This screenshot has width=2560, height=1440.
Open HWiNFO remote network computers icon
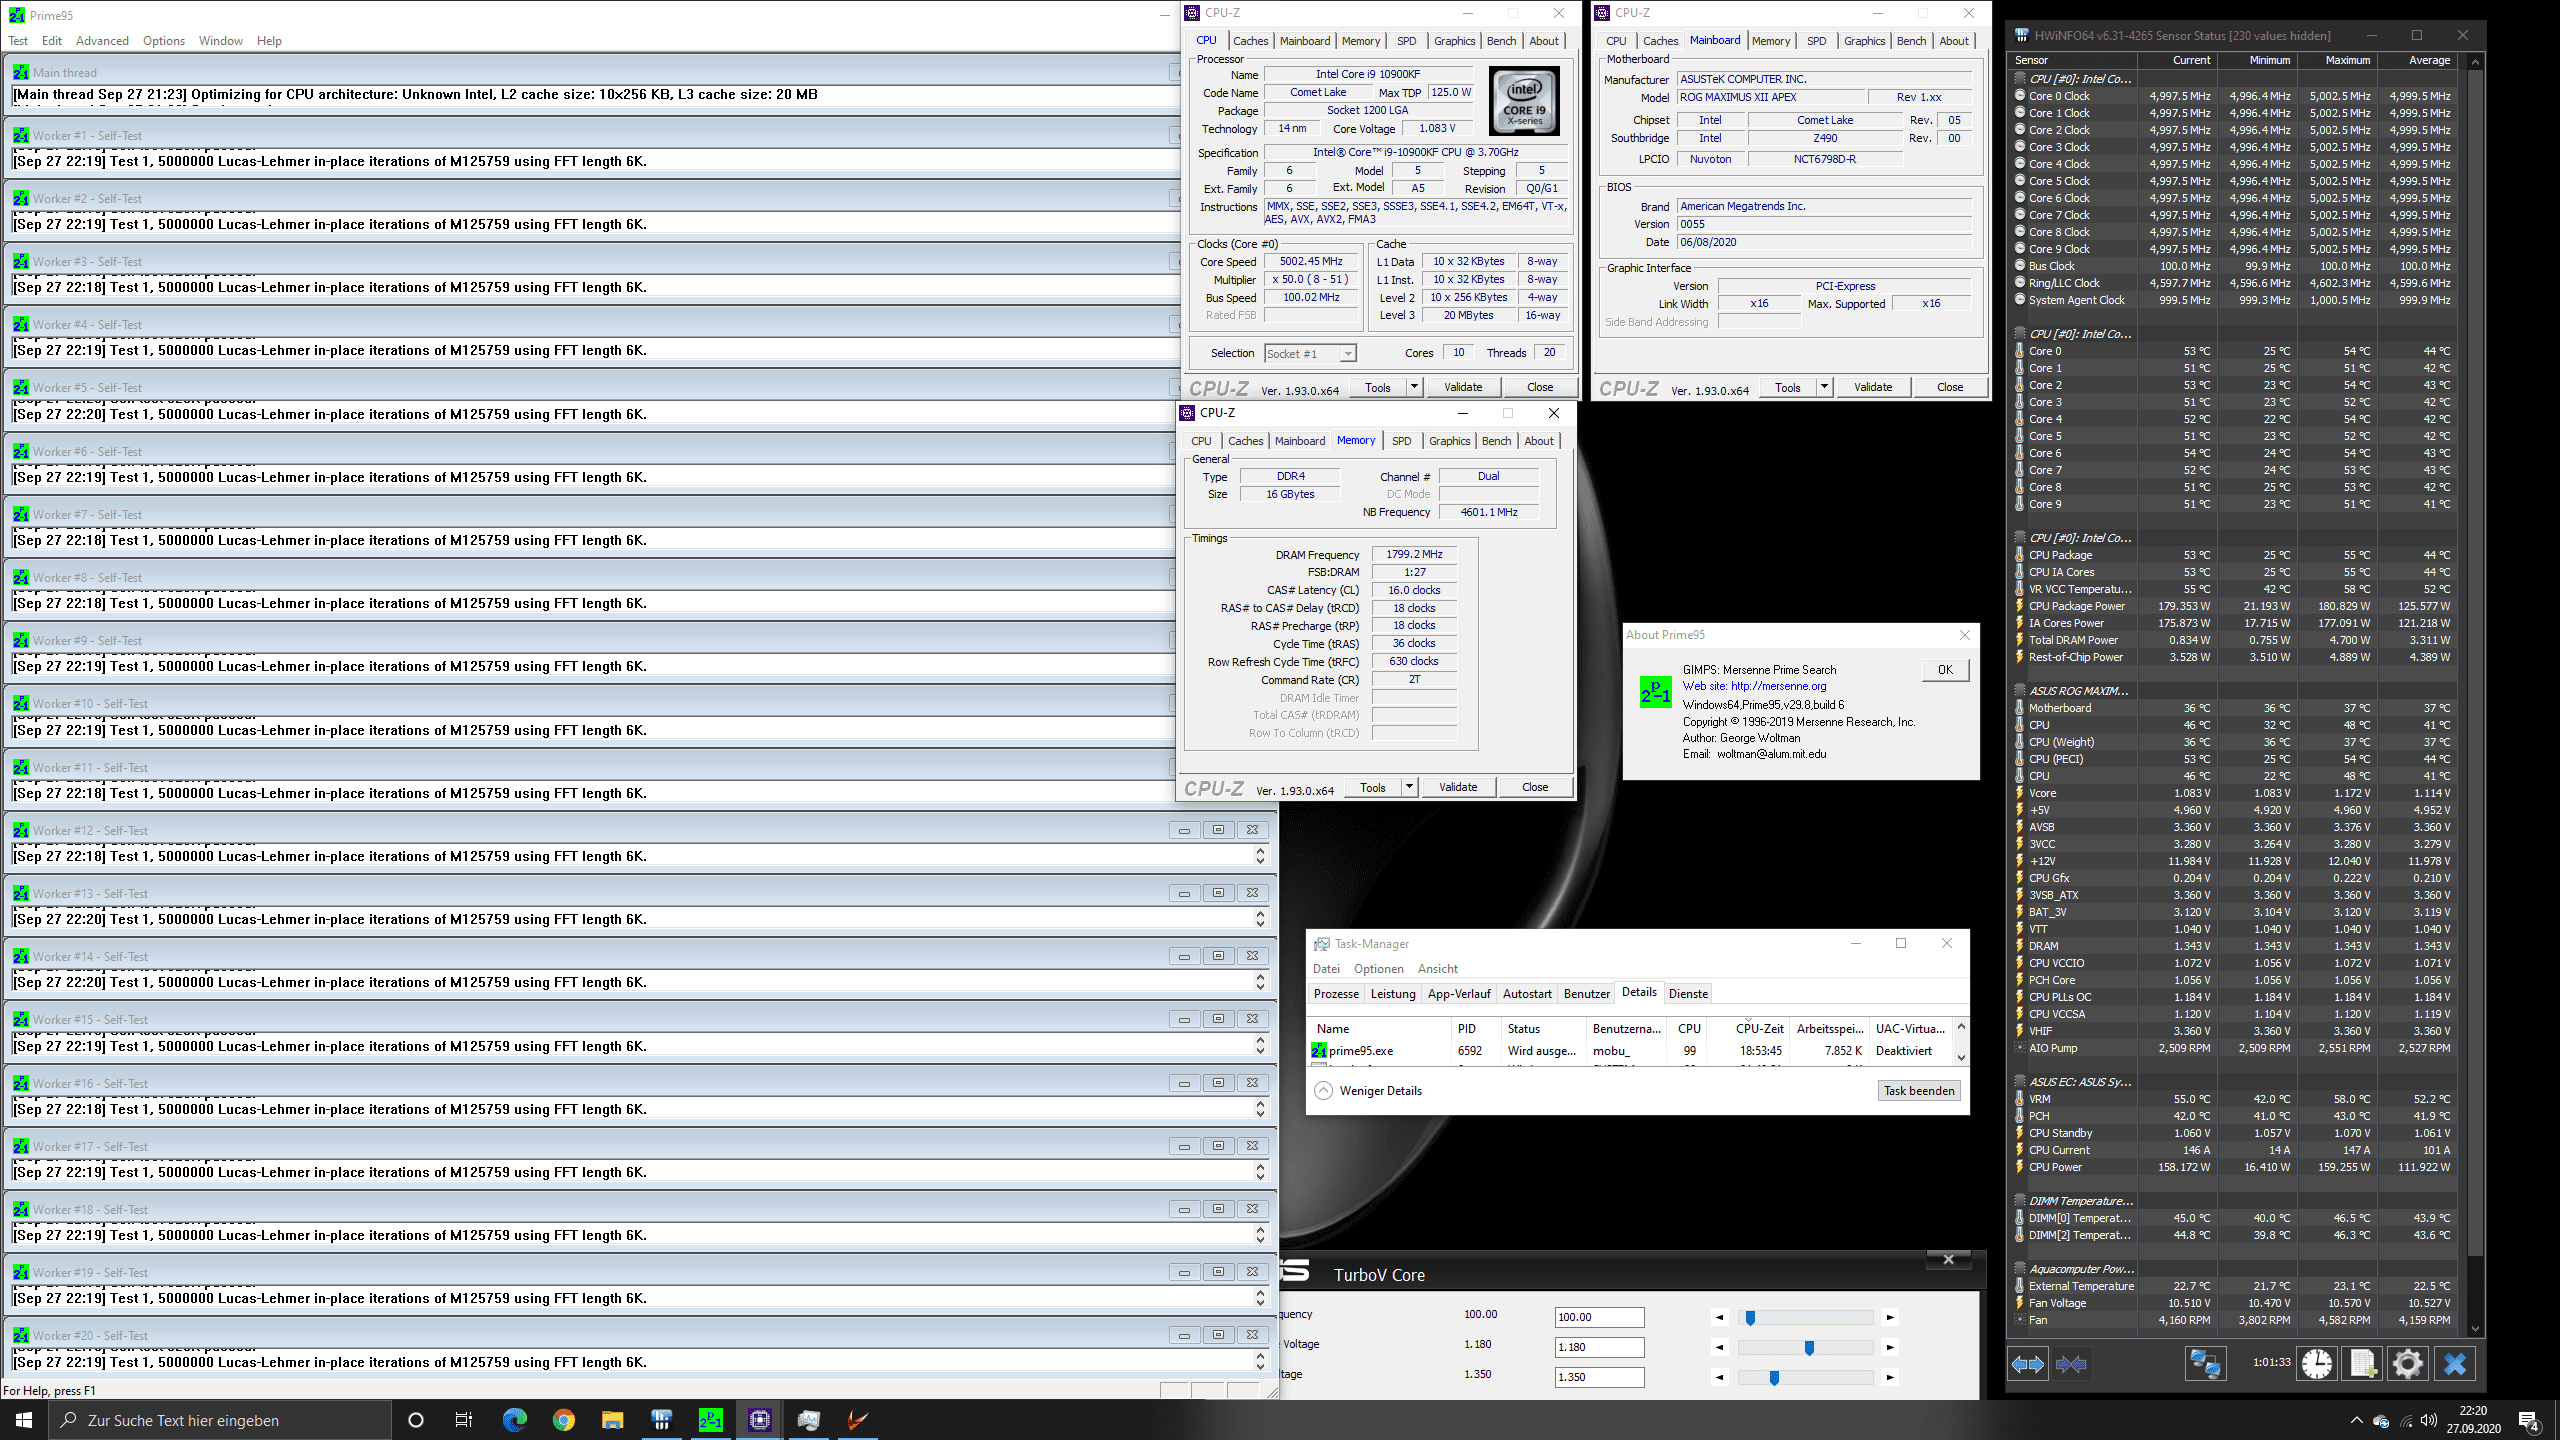click(x=2205, y=1364)
